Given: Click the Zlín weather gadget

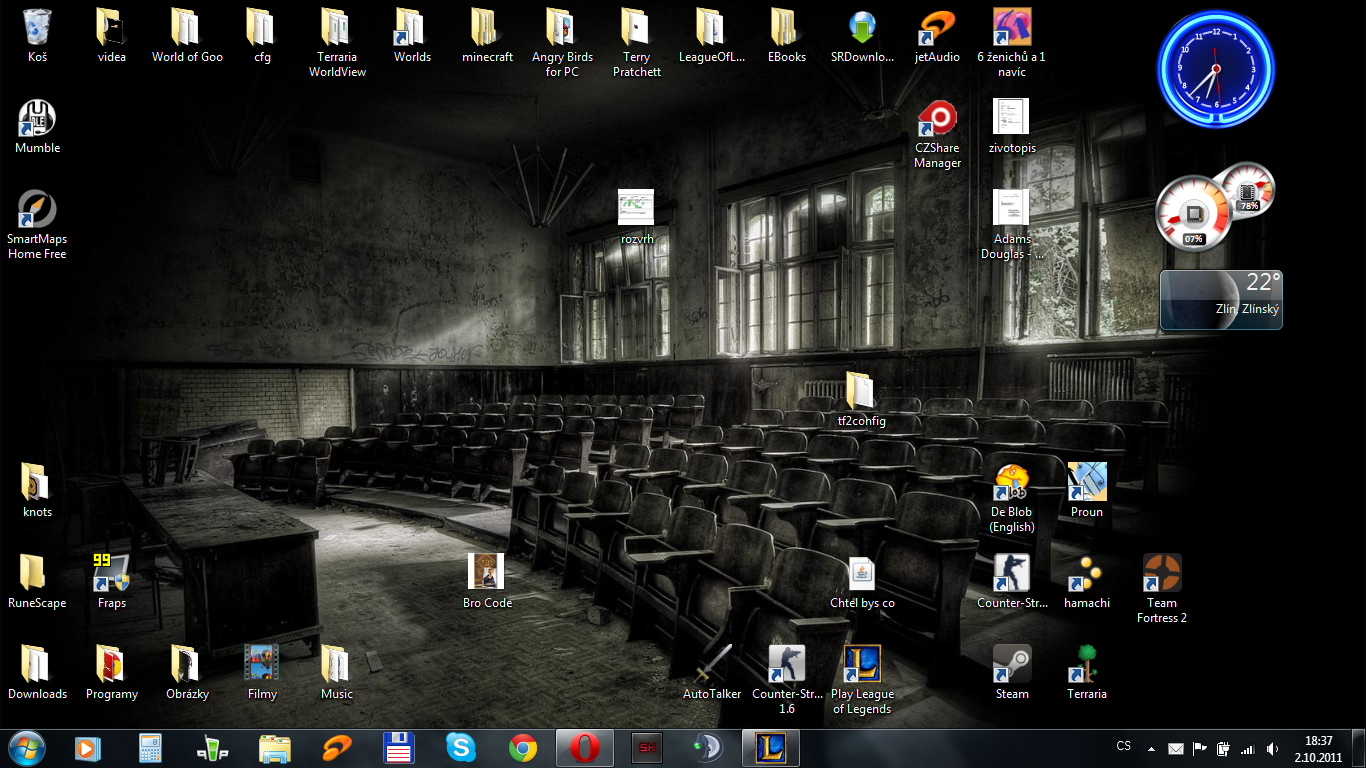Looking at the screenshot, I should tap(1221, 299).
